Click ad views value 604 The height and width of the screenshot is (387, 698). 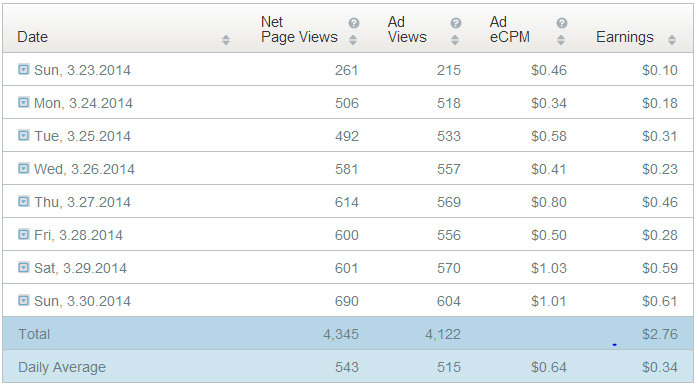(x=449, y=301)
